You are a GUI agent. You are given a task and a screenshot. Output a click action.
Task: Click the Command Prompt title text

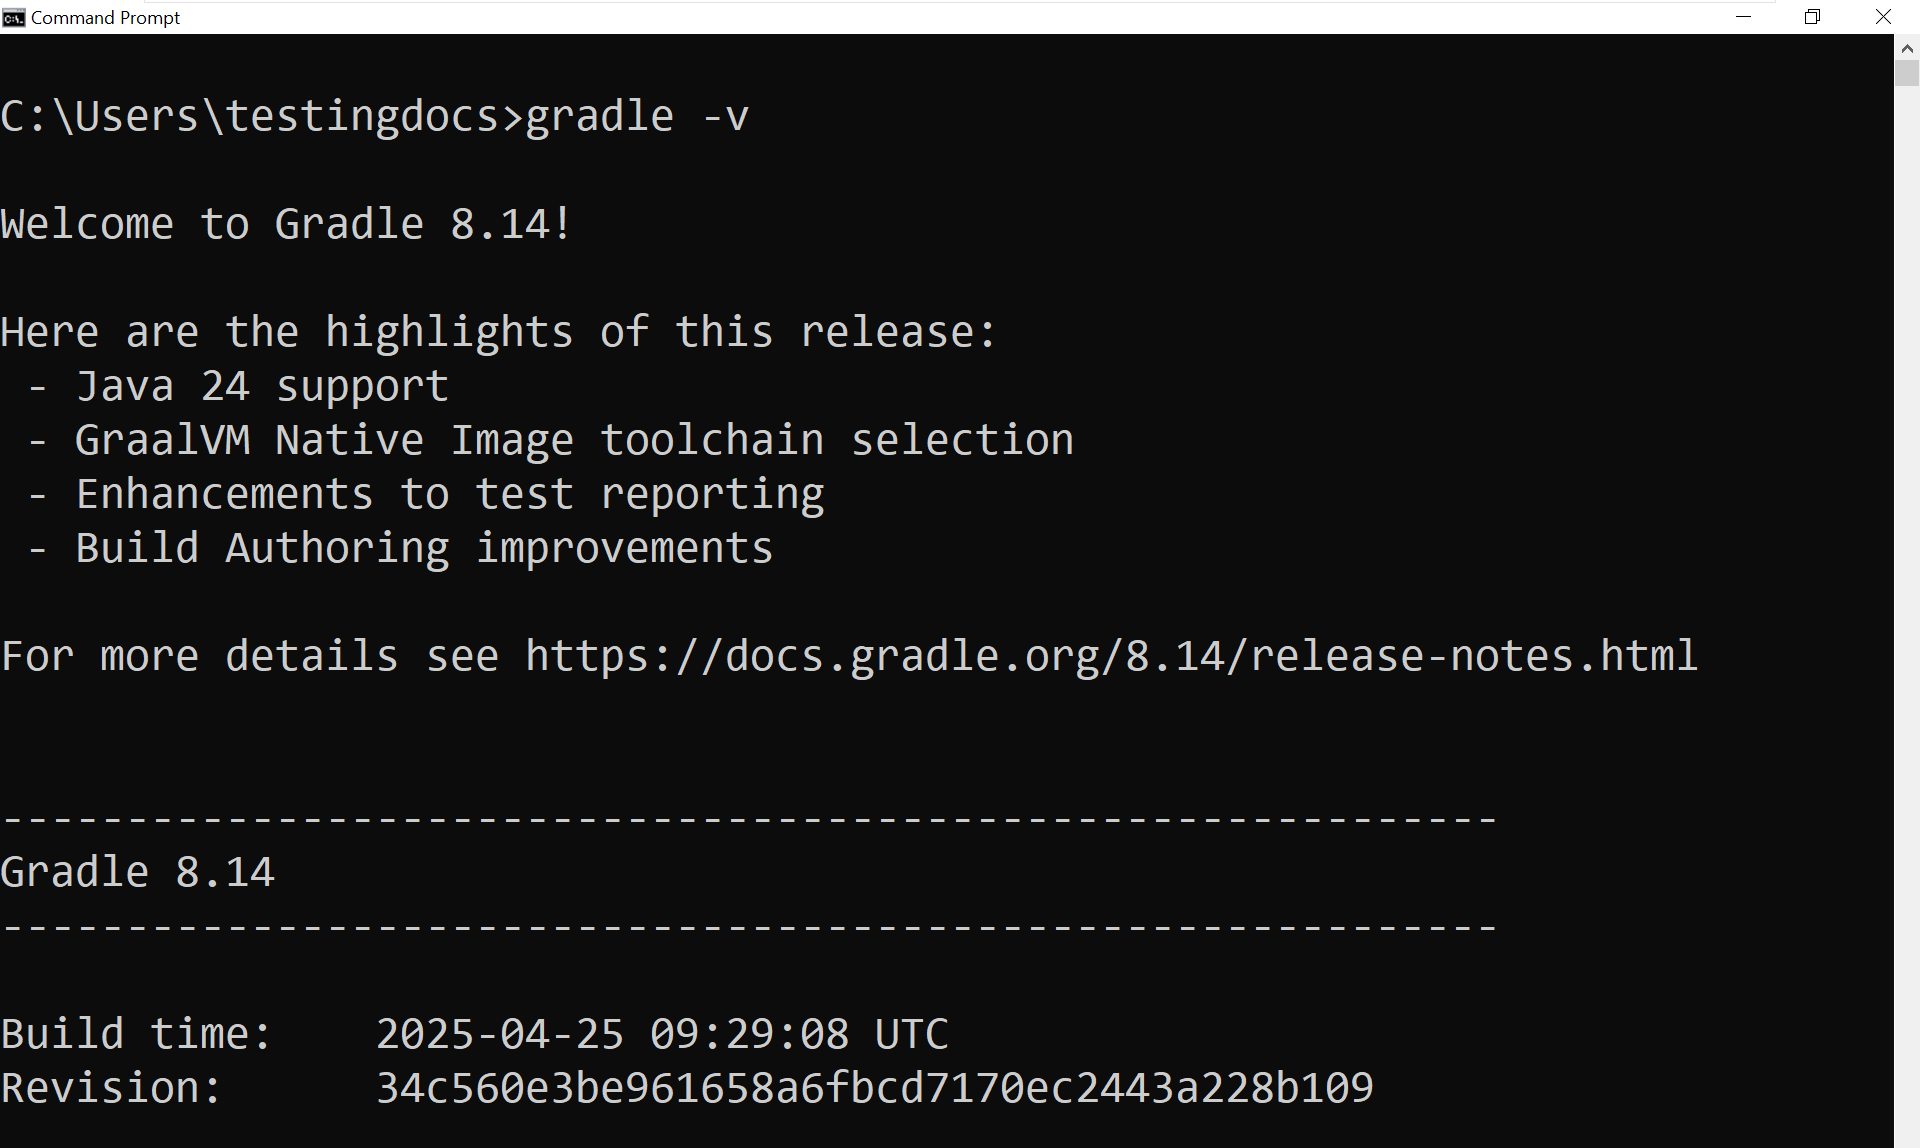click(x=105, y=17)
